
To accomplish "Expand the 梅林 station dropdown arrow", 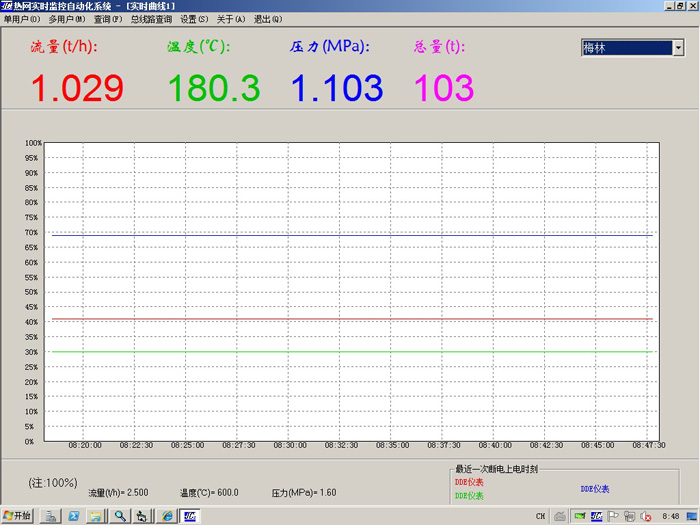I will pos(678,48).
